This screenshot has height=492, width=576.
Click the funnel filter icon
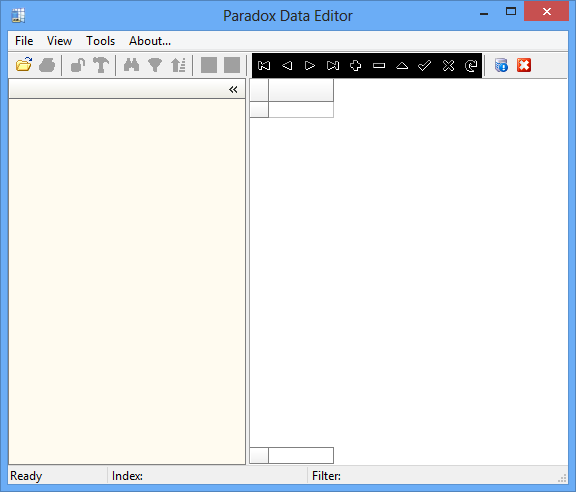(x=155, y=65)
